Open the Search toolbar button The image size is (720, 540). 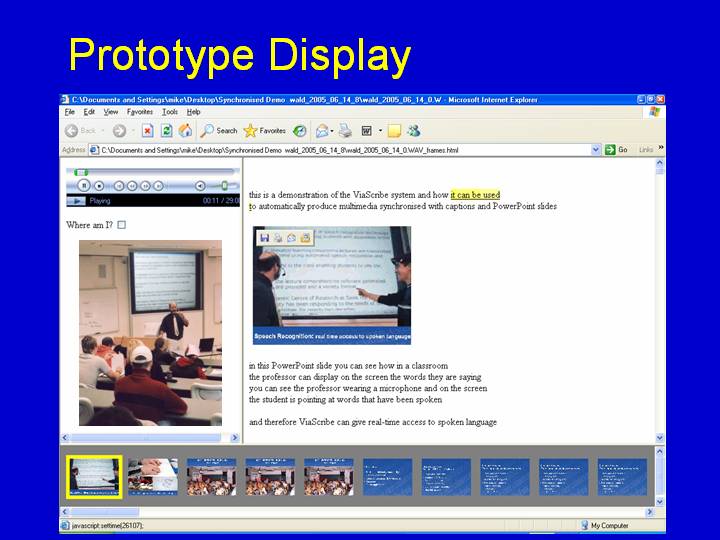click(219, 131)
